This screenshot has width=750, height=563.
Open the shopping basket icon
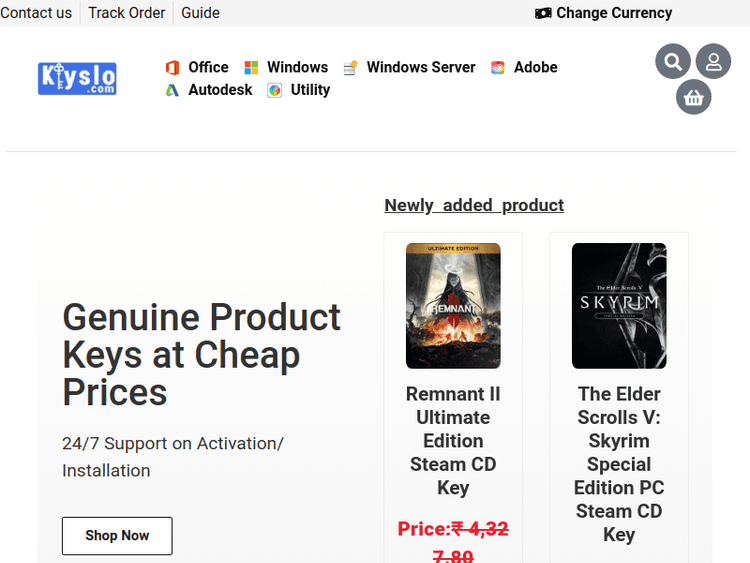click(694, 97)
